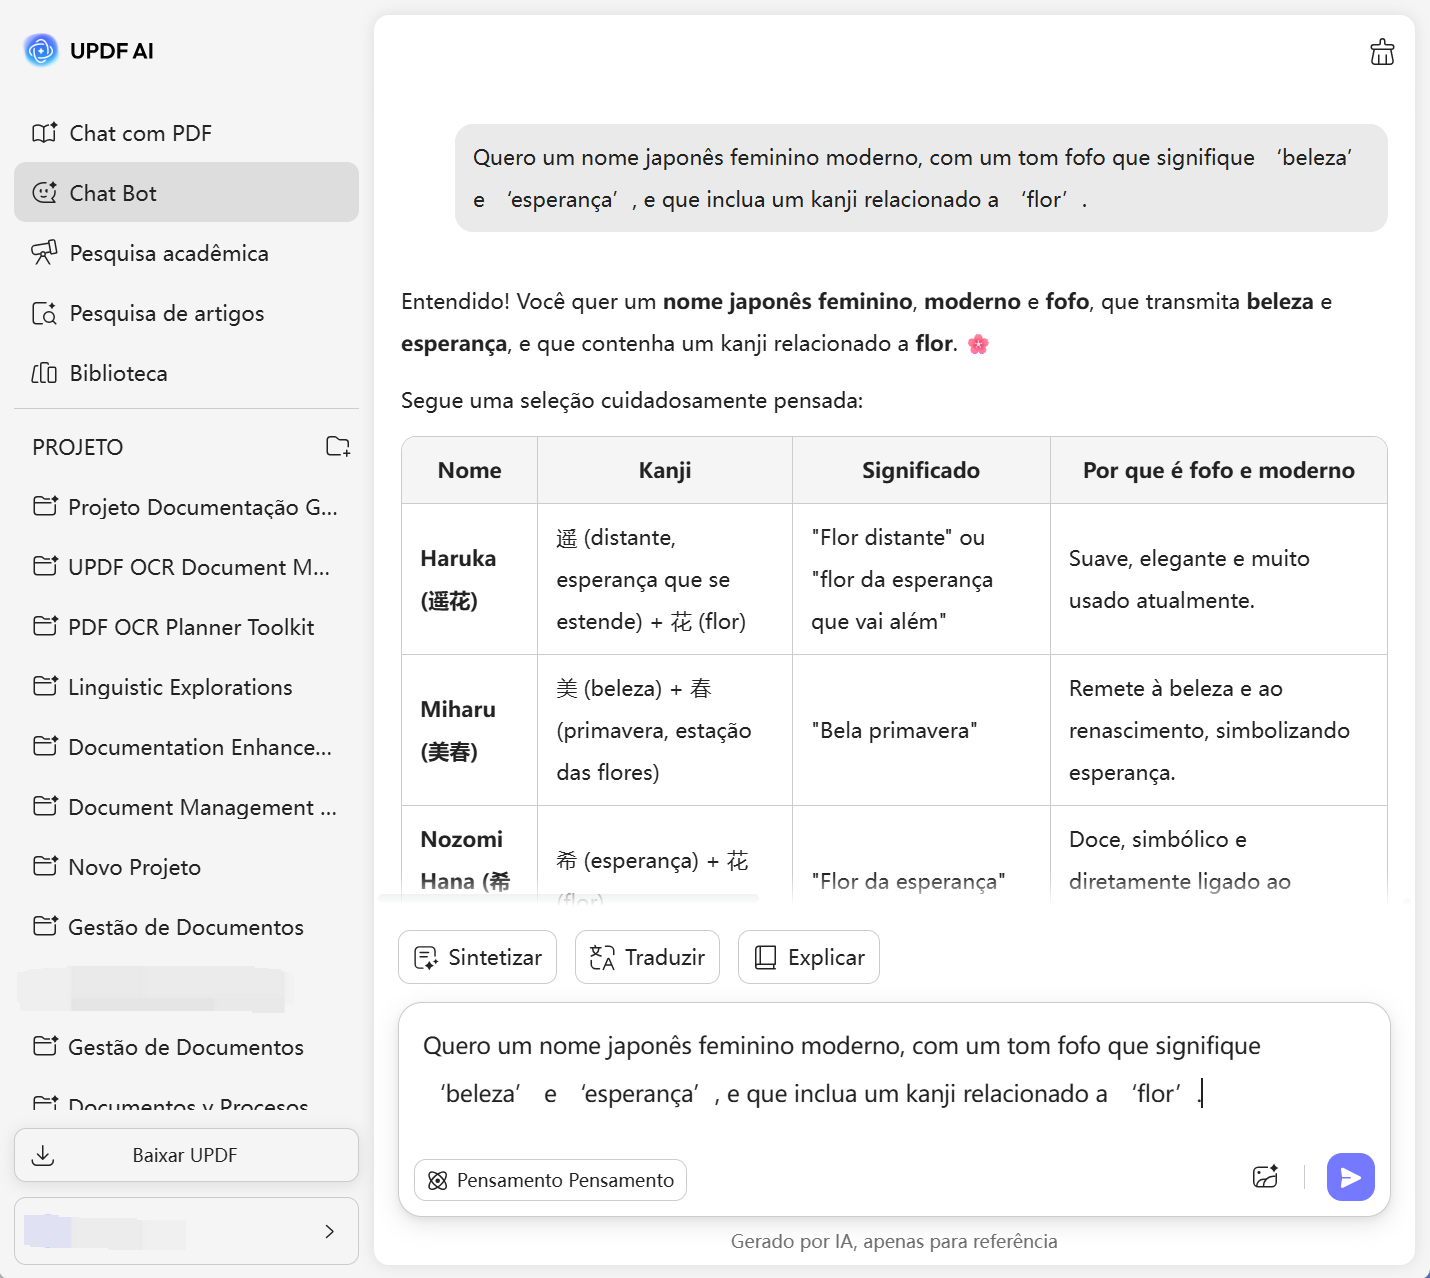Expand the account panel chevron arrow
The width and height of the screenshot is (1430, 1278).
coord(329,1232)
